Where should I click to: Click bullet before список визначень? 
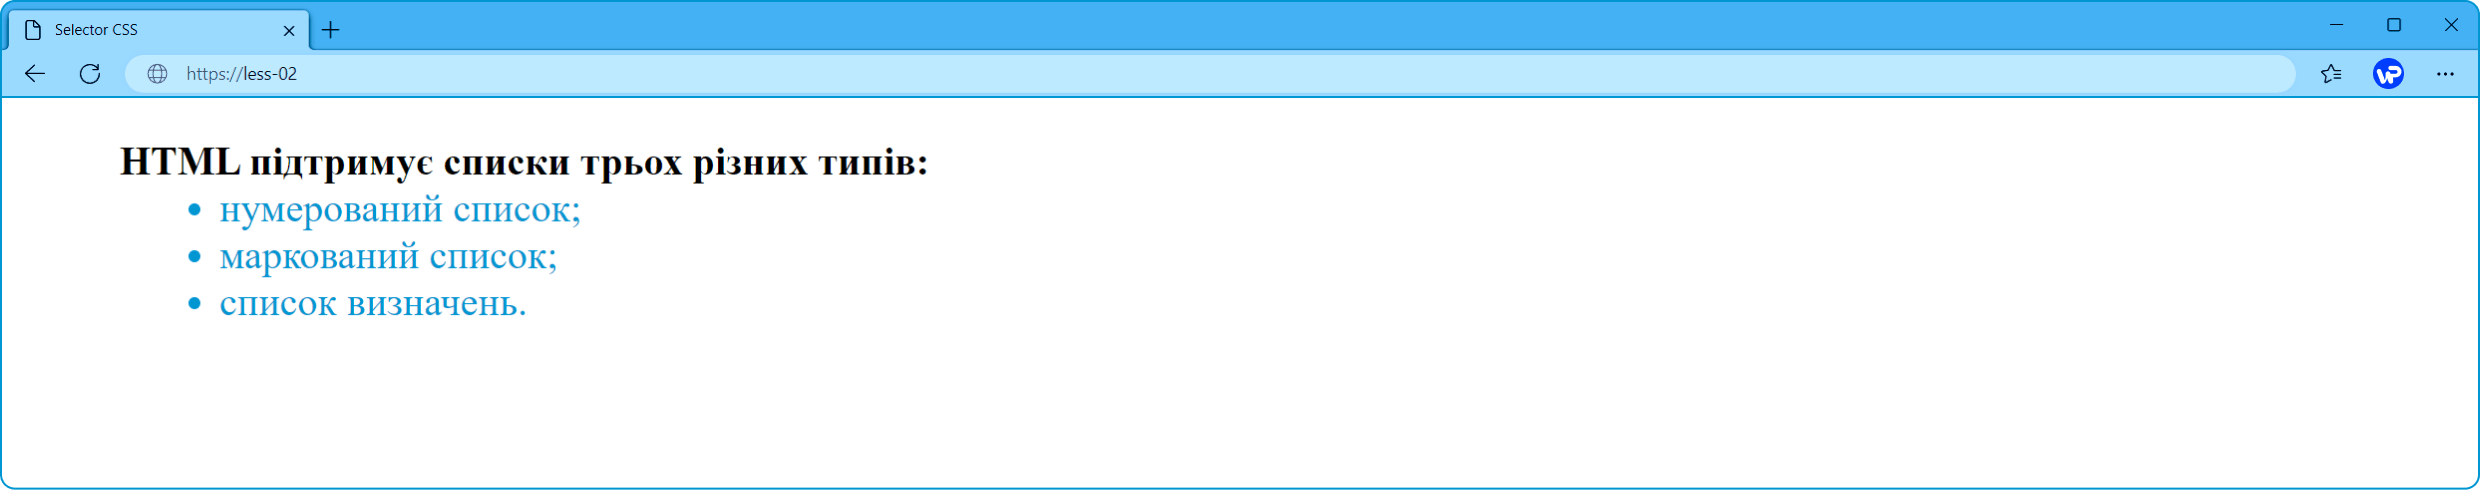click(x=194, y=303)
